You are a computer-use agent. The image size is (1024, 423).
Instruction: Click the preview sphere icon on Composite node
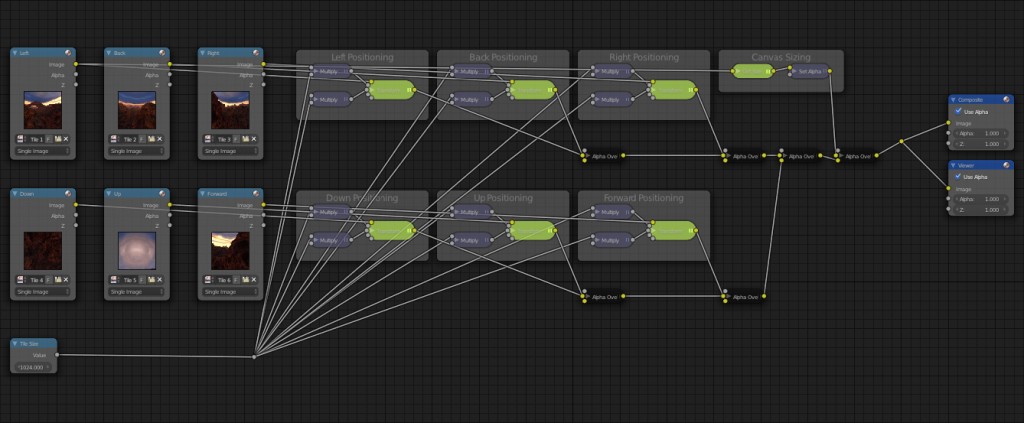pyautogui.click(x=1008, y=100)
